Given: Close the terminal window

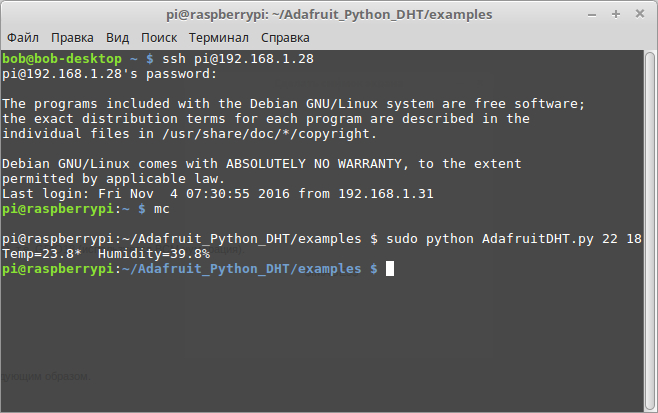Looking at the screenshot, I should point(640,14).
